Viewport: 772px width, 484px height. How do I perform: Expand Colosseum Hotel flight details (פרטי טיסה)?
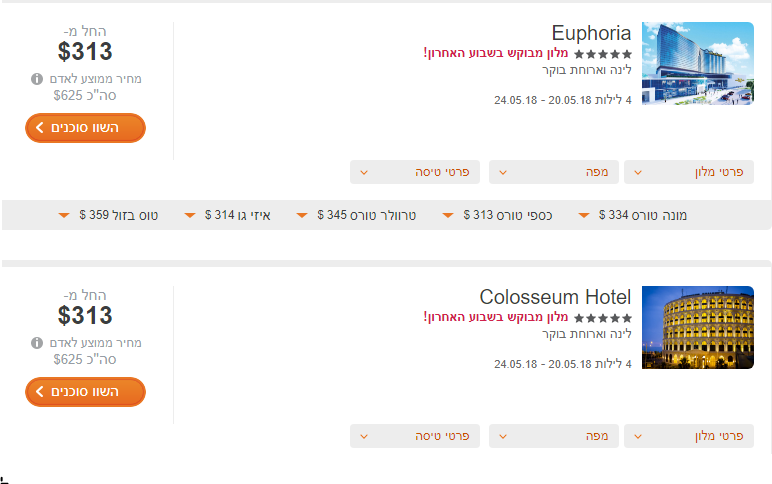[415, 436]
